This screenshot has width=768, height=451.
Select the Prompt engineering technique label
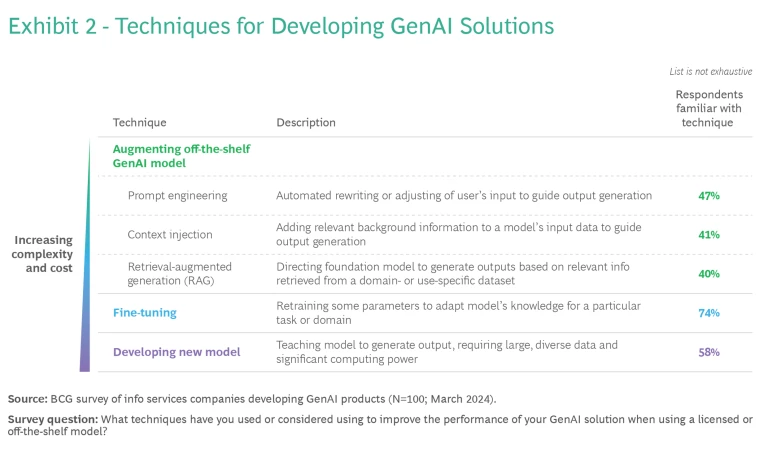tap(177, 195)
